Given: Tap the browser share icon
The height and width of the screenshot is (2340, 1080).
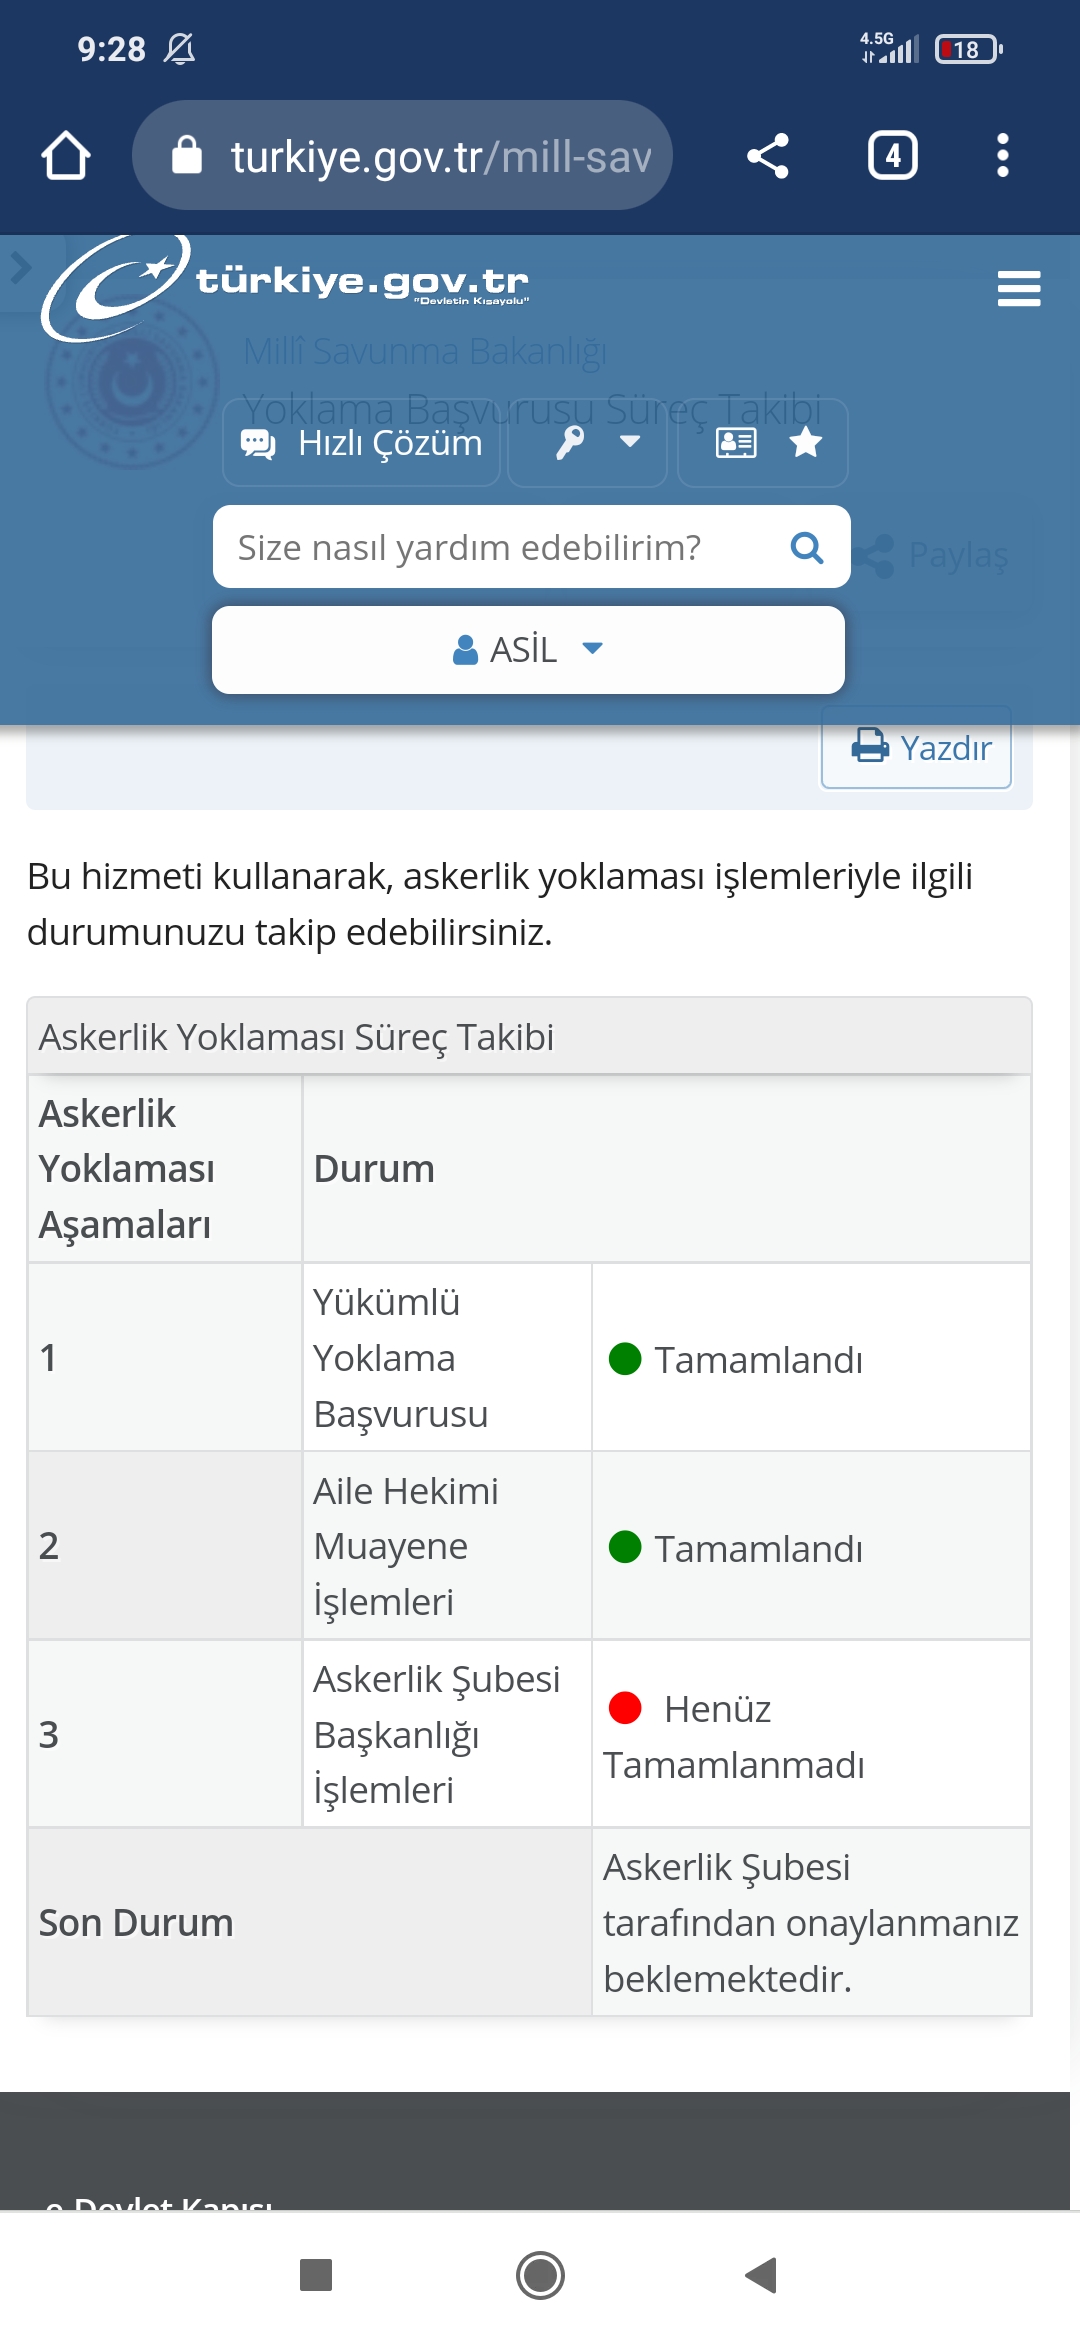Looking at the screenshot, I should click(768, 156).
